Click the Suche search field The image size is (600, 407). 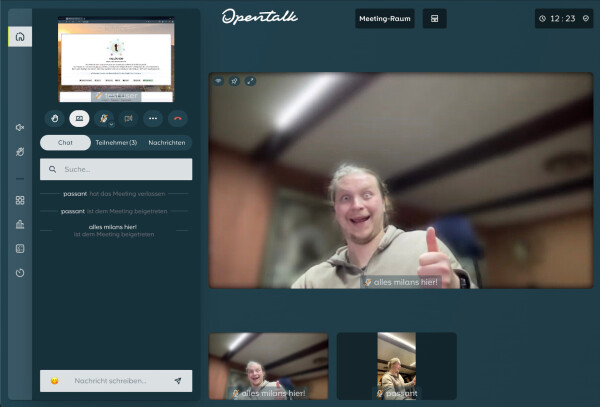116,169
